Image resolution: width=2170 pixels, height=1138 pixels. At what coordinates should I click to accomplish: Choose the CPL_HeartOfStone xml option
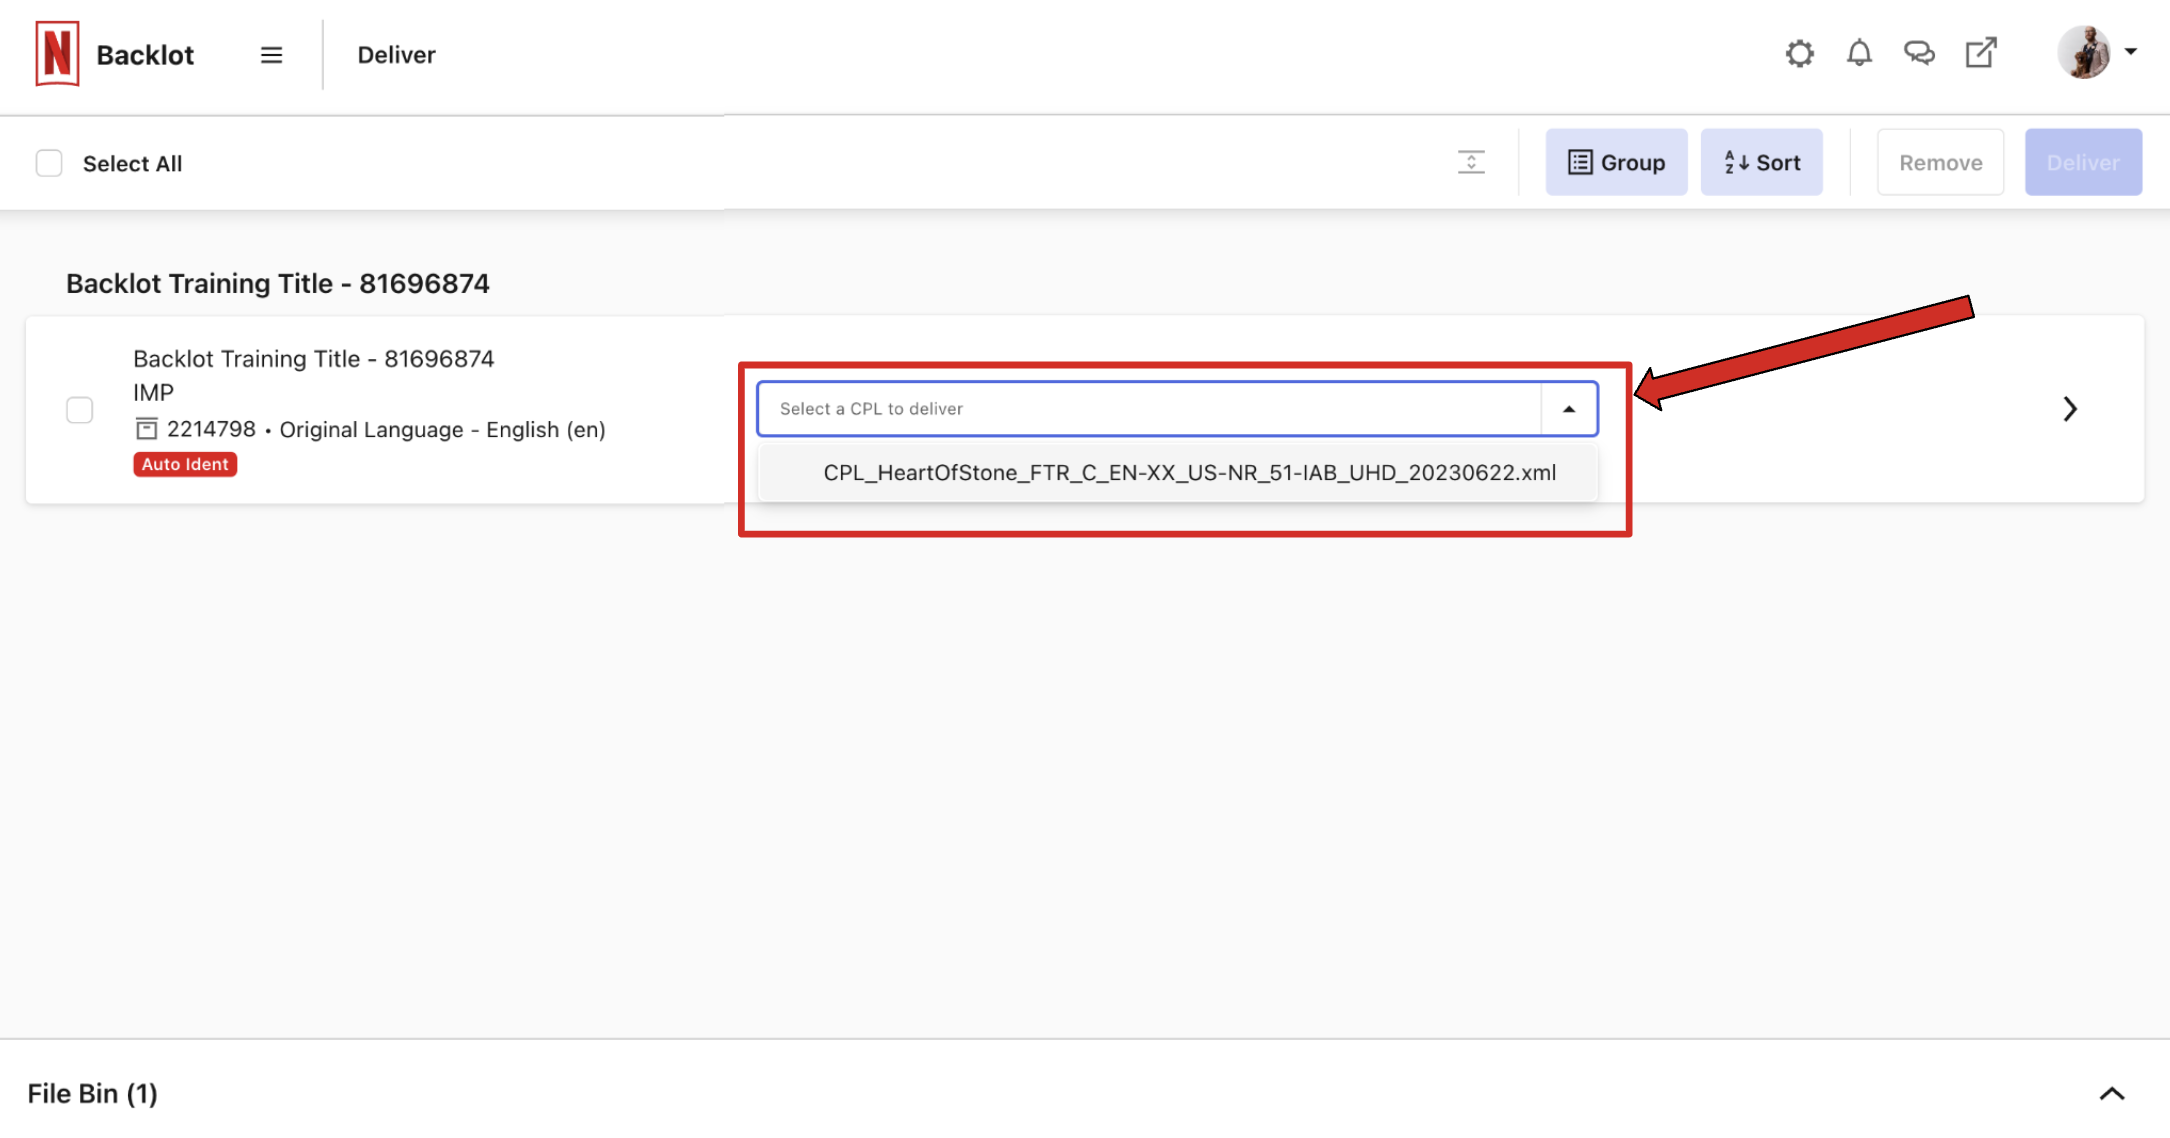(1178, 473)
